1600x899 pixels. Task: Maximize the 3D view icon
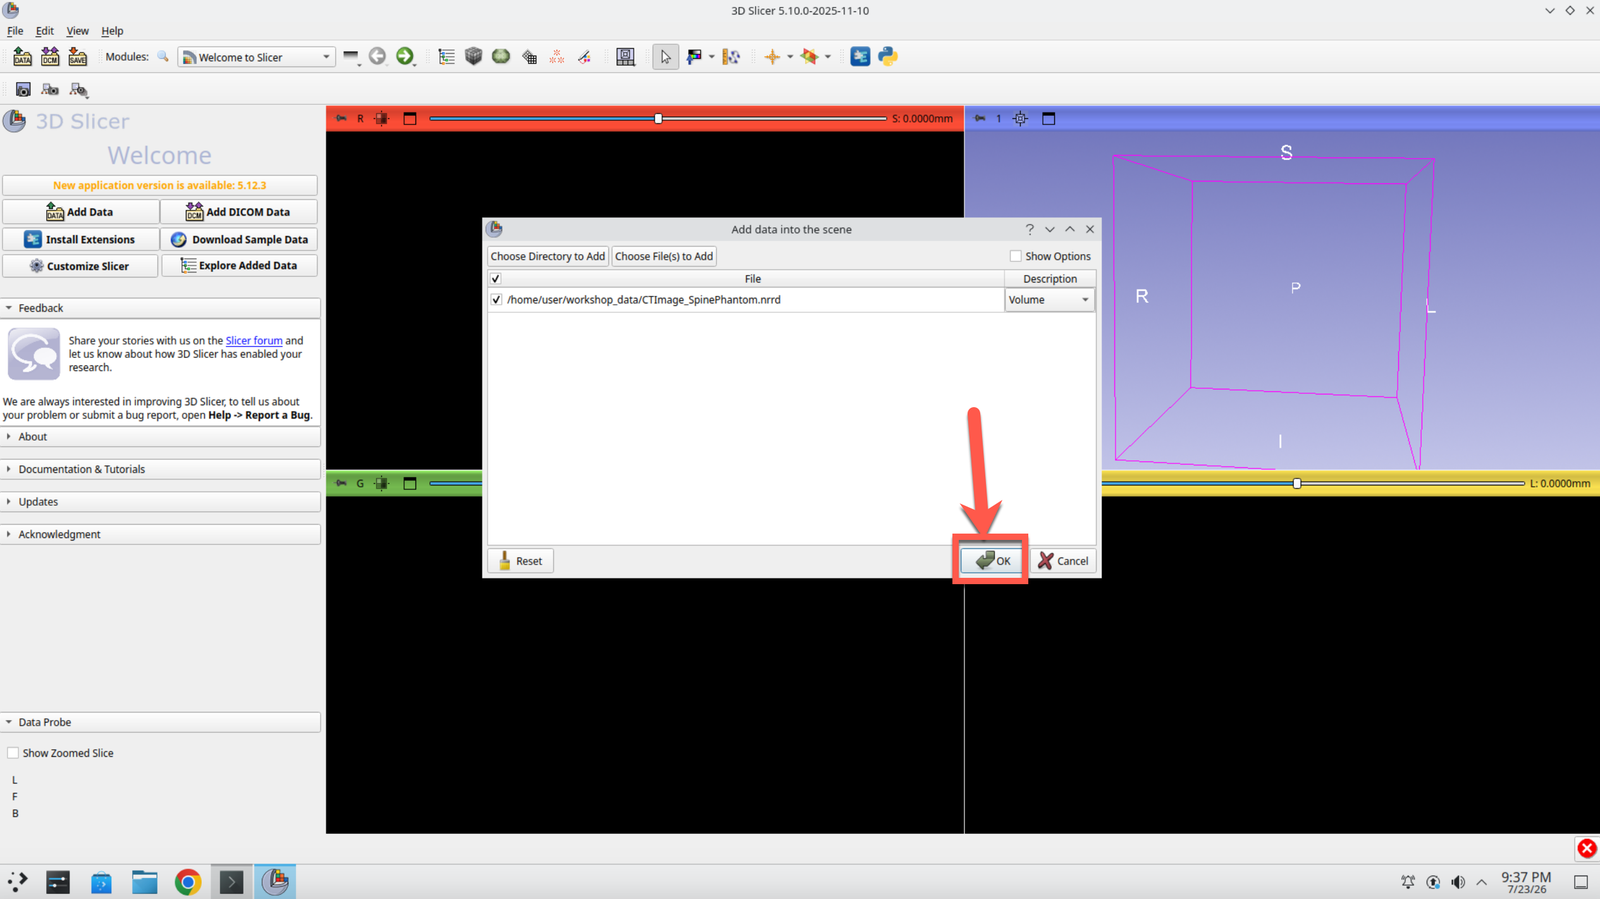pyautogui.click(x=1048, y=118)
